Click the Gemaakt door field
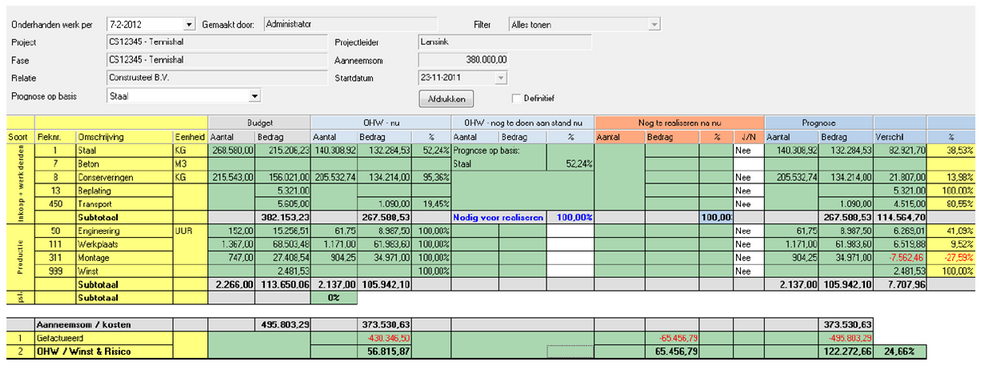The image size is (981, 366). point(350,24)
